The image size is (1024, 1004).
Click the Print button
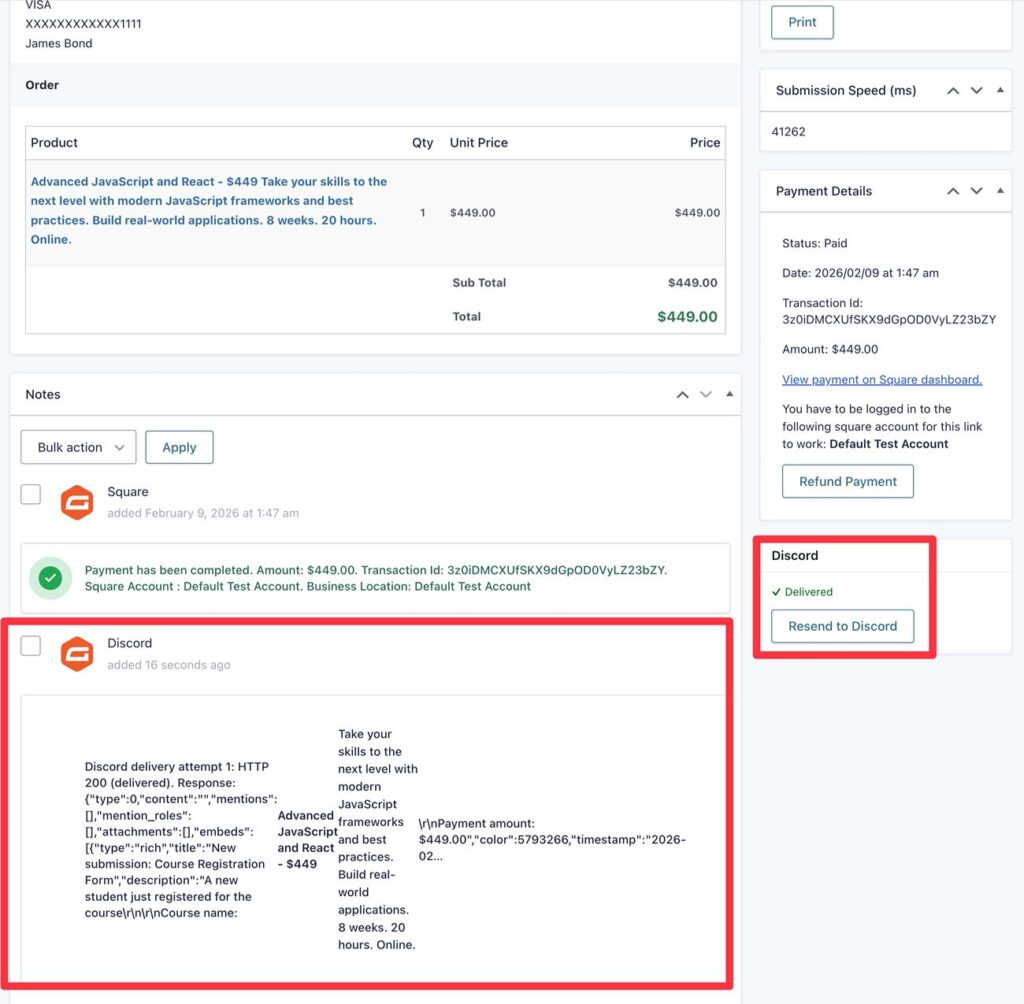(802, 22)
